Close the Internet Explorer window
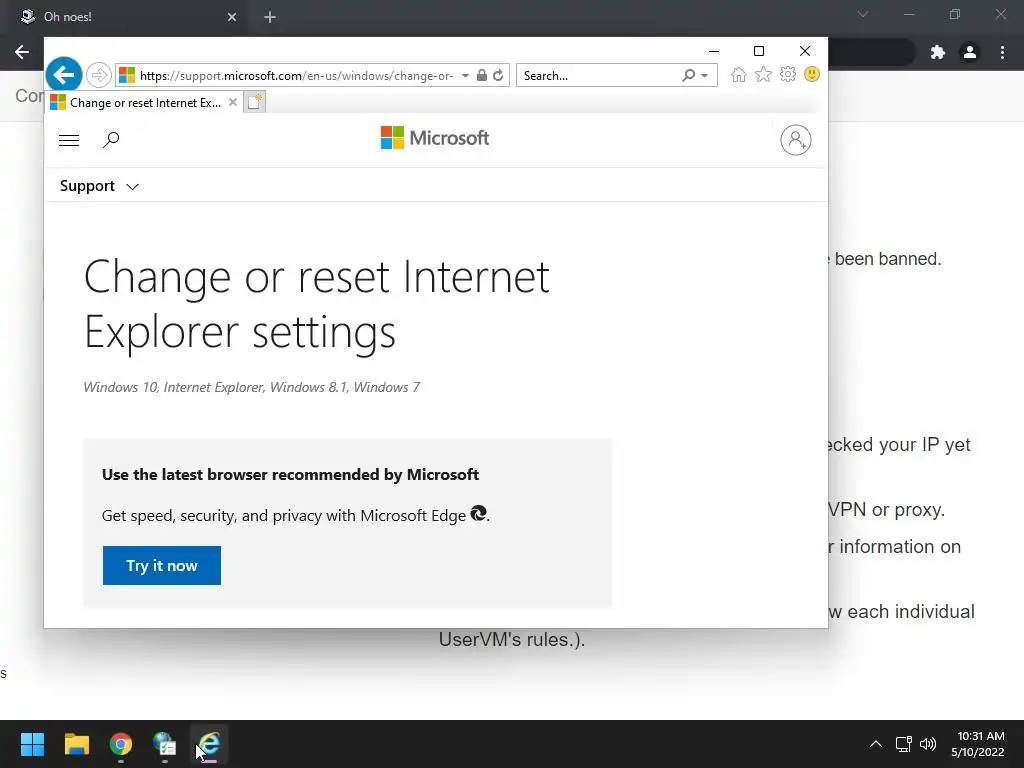Screen dimensions: 1024x768 pyautogui.click(x=805, y=51)
